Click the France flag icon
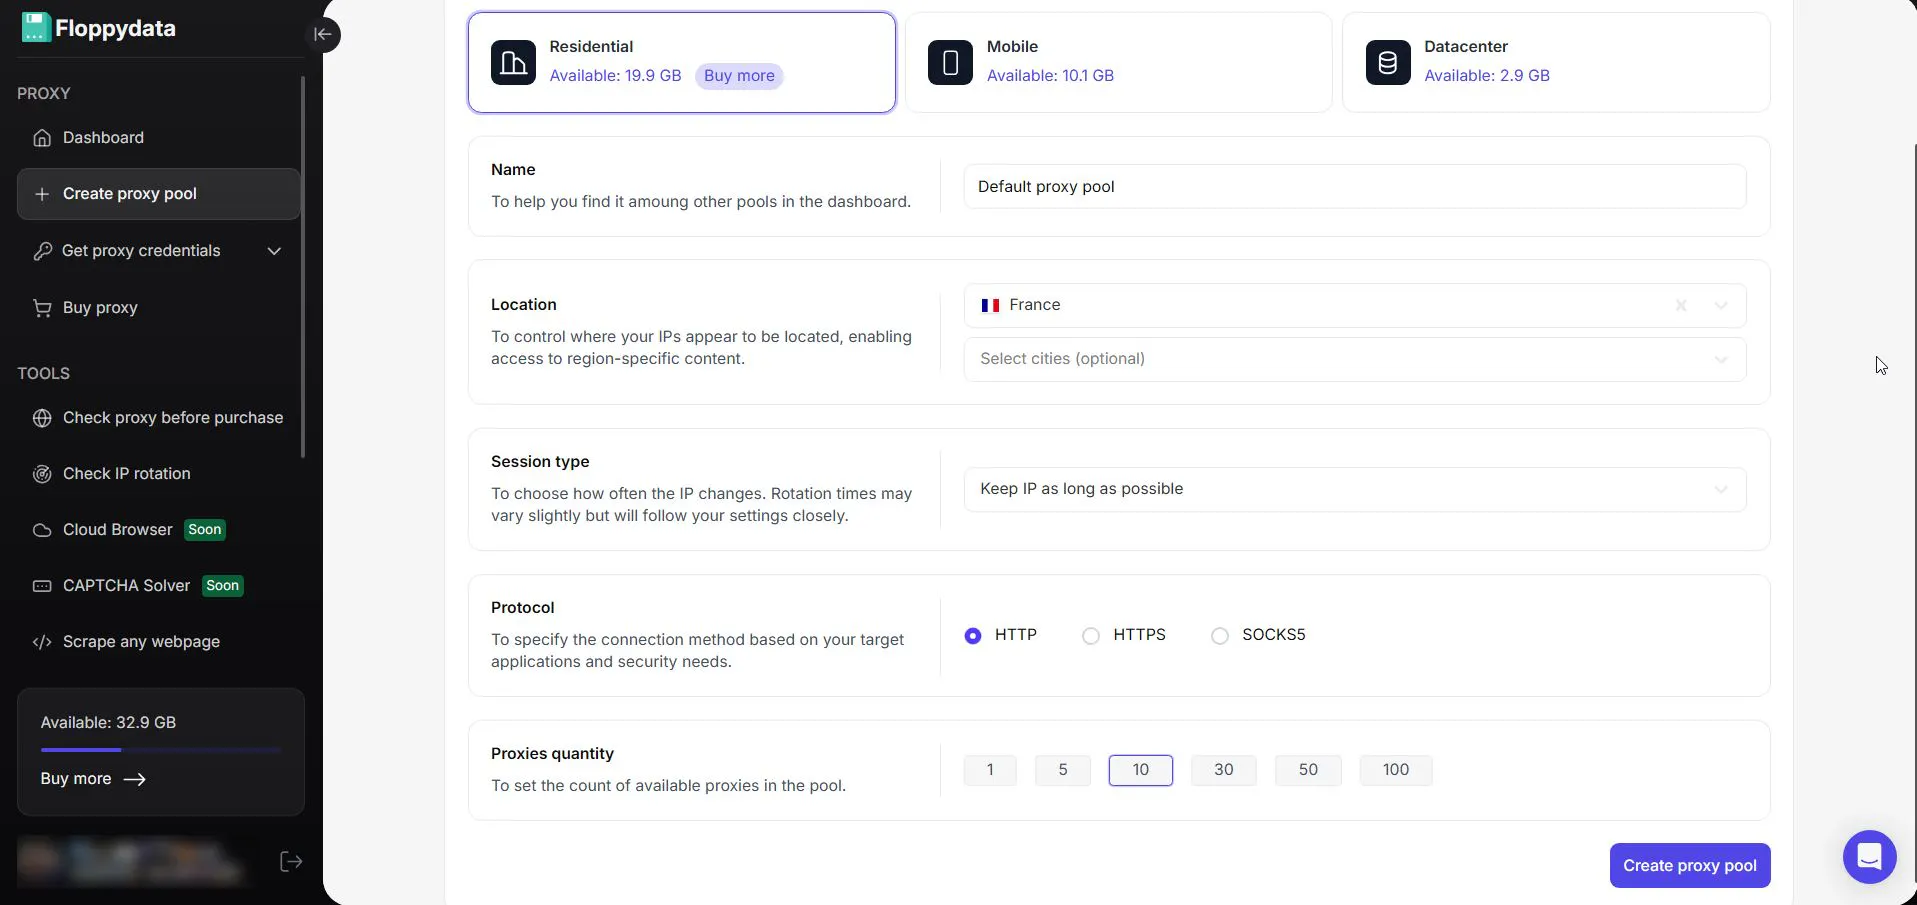Viewport: 1917px width, 905px height. (990, 306)
